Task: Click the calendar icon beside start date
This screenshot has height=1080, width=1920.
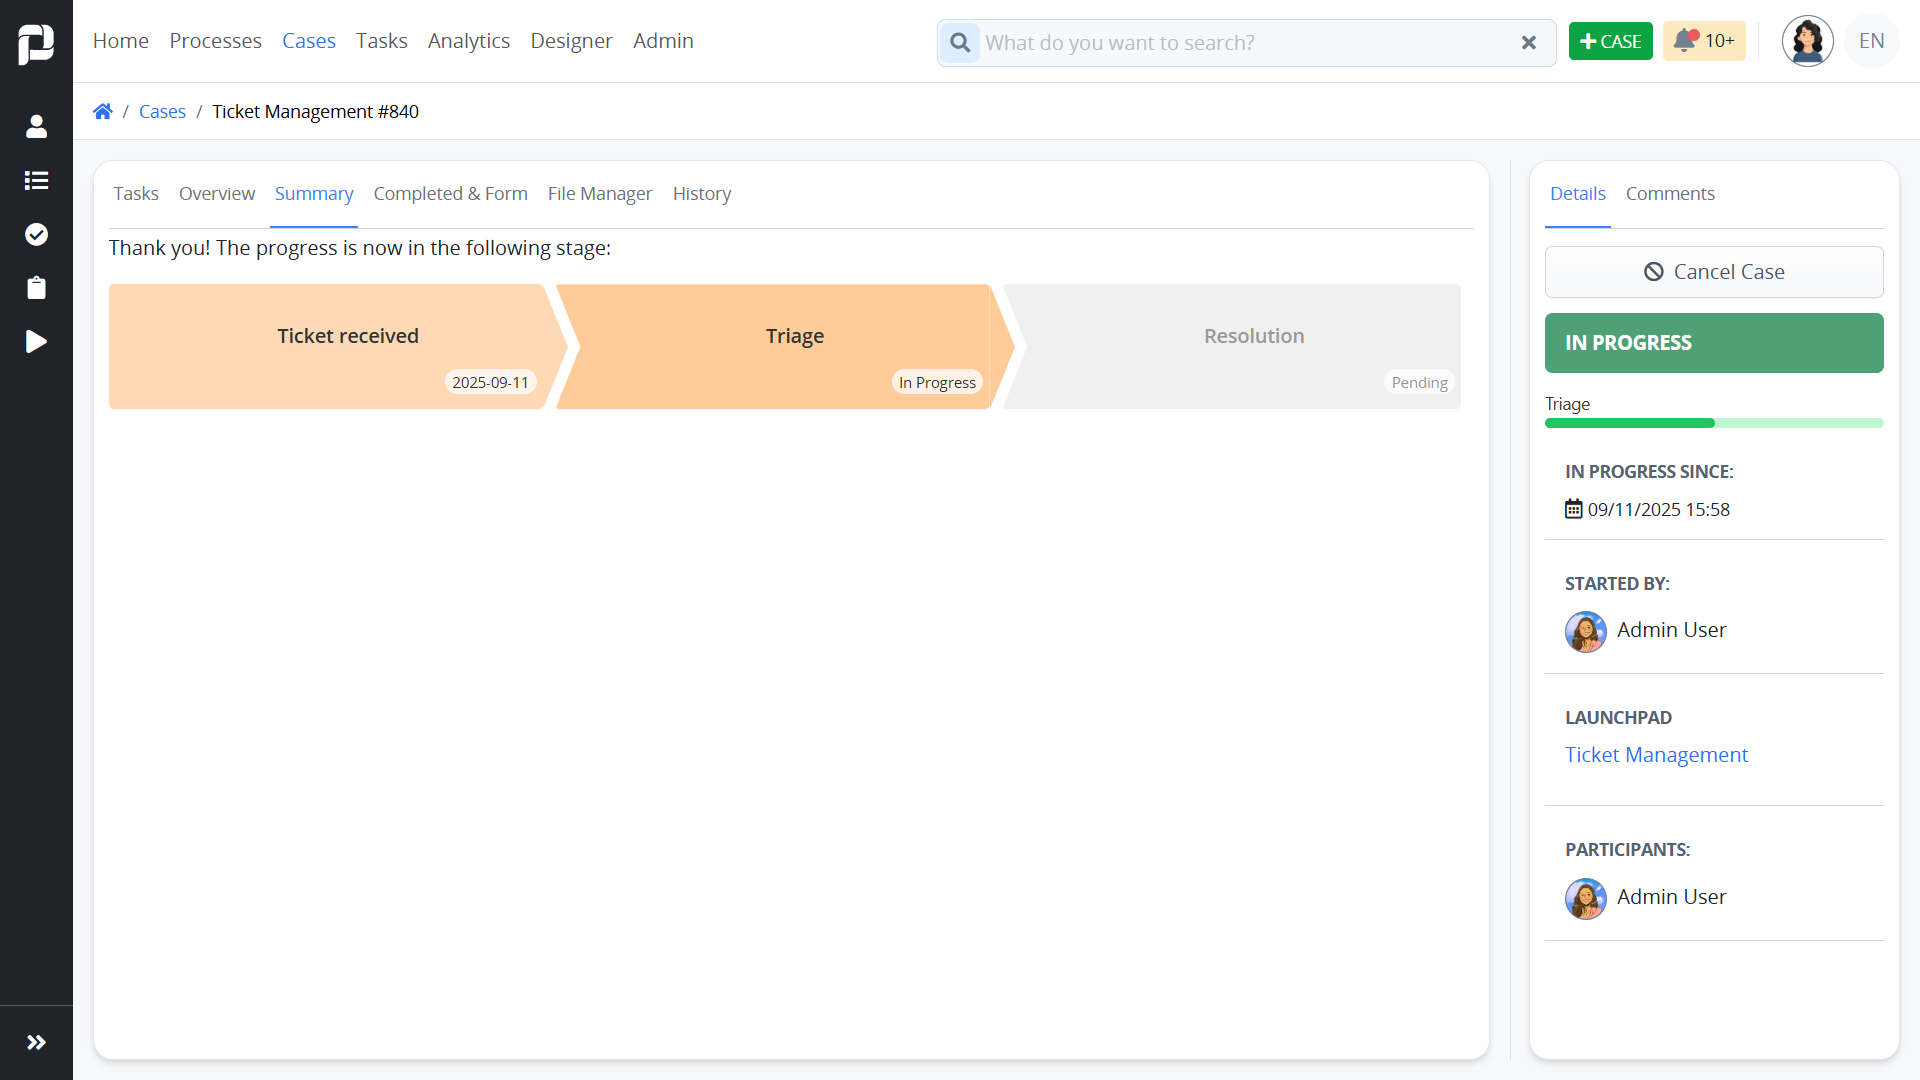Action: click(1574, 509)
